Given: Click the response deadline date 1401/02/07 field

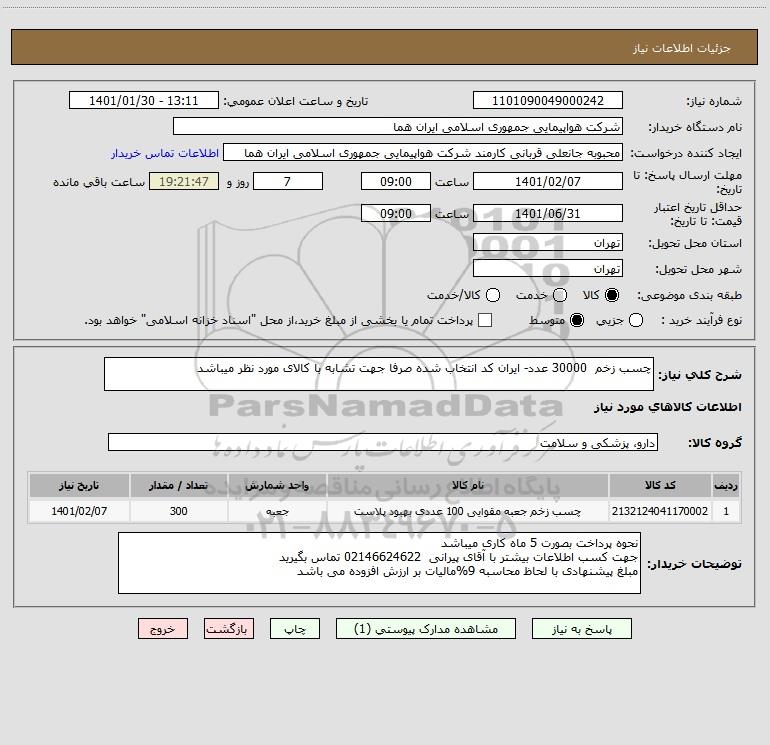Looking at the screenshot, I should coord(548,181).
